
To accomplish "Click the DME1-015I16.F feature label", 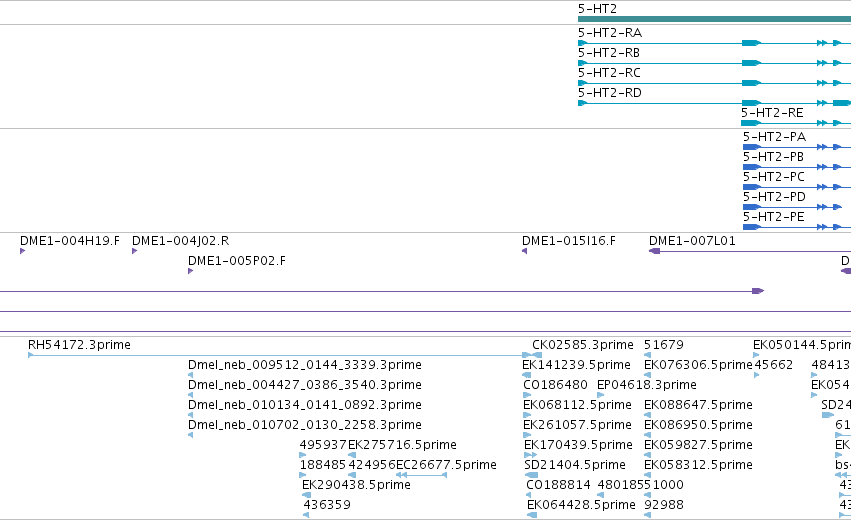I will (x=569, y=241).
